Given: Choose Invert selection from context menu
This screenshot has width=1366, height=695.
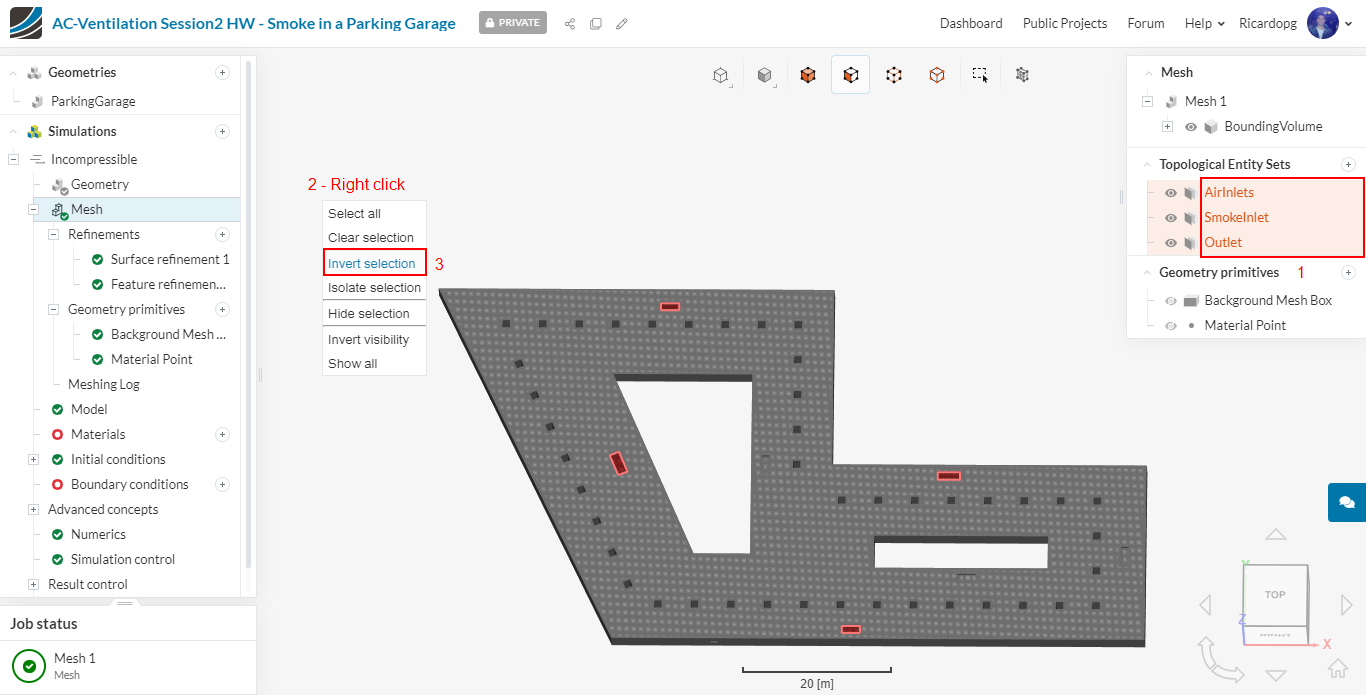Looking at the screenshot, I should click(374, 263).
